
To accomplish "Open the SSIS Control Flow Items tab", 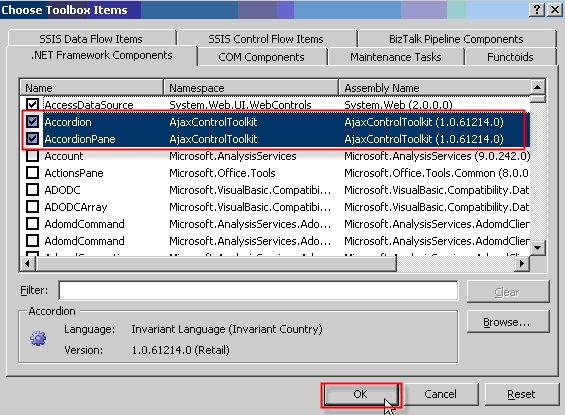I will [x=266, y=39].
